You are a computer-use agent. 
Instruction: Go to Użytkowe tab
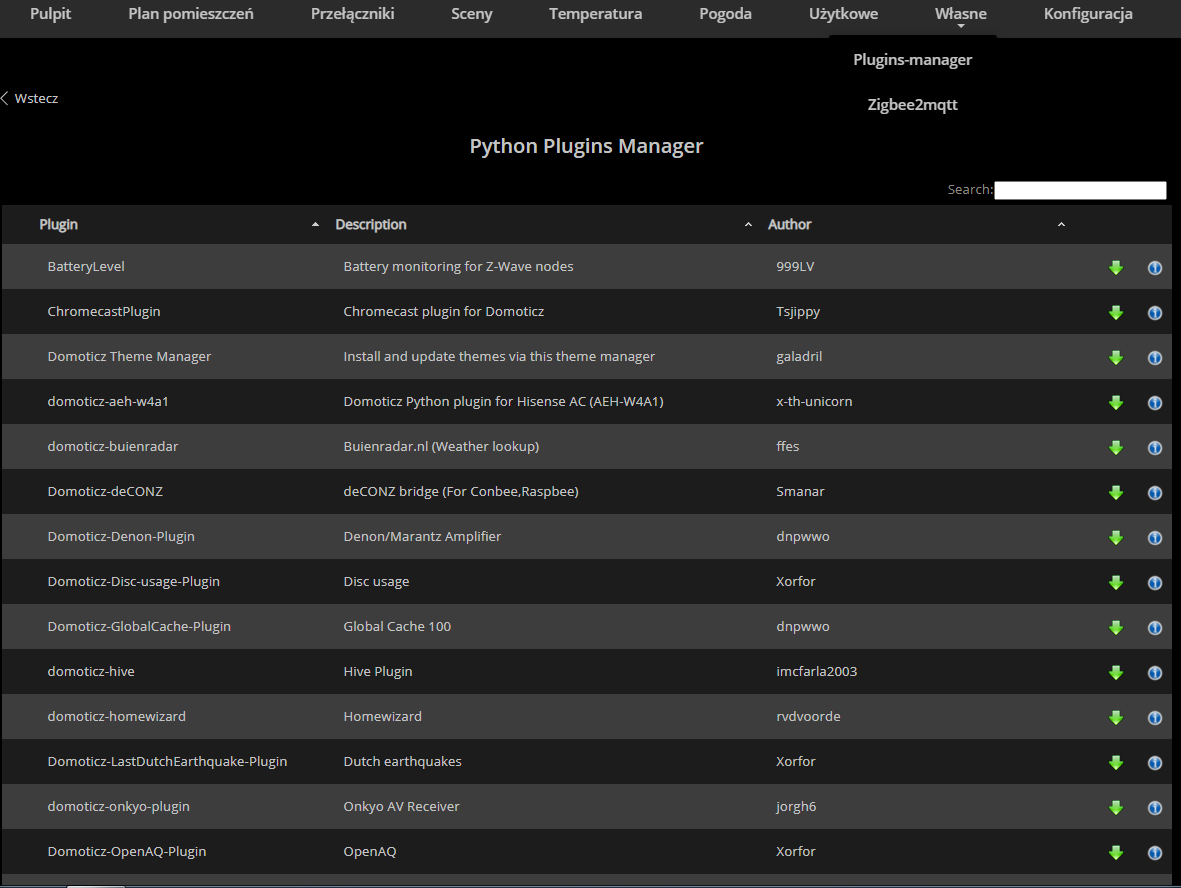click(844, 14)
